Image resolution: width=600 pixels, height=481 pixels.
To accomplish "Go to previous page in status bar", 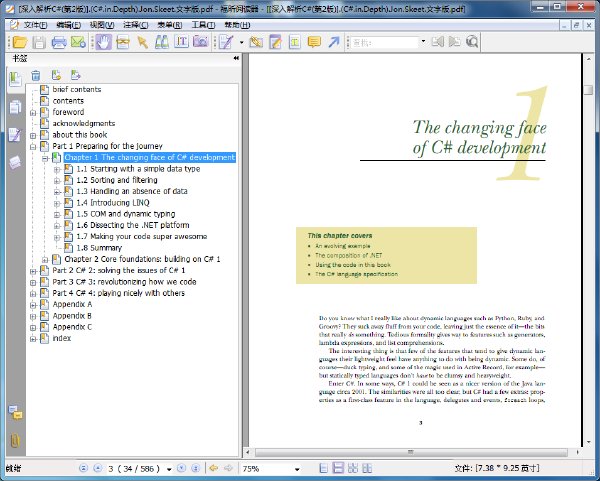I will [x=98, y=468].
